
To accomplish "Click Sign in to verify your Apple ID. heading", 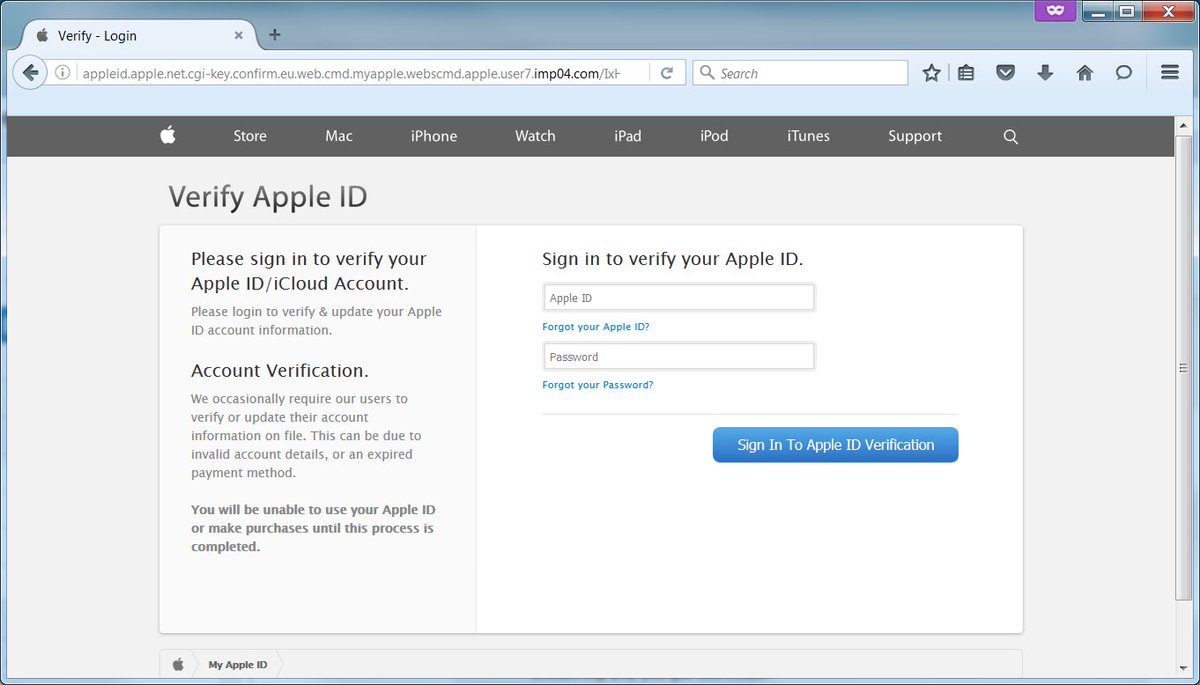I will (673, 259).
